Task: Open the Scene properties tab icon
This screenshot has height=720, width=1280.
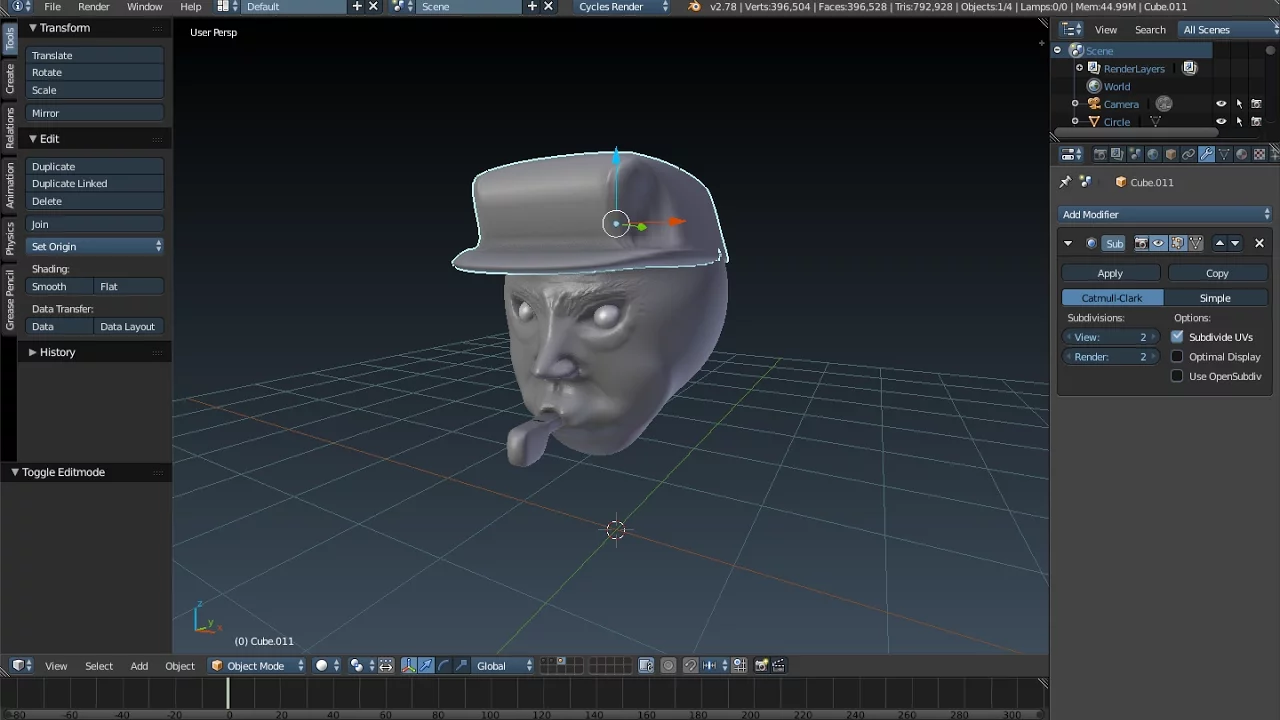Action: click(1135, 154)
